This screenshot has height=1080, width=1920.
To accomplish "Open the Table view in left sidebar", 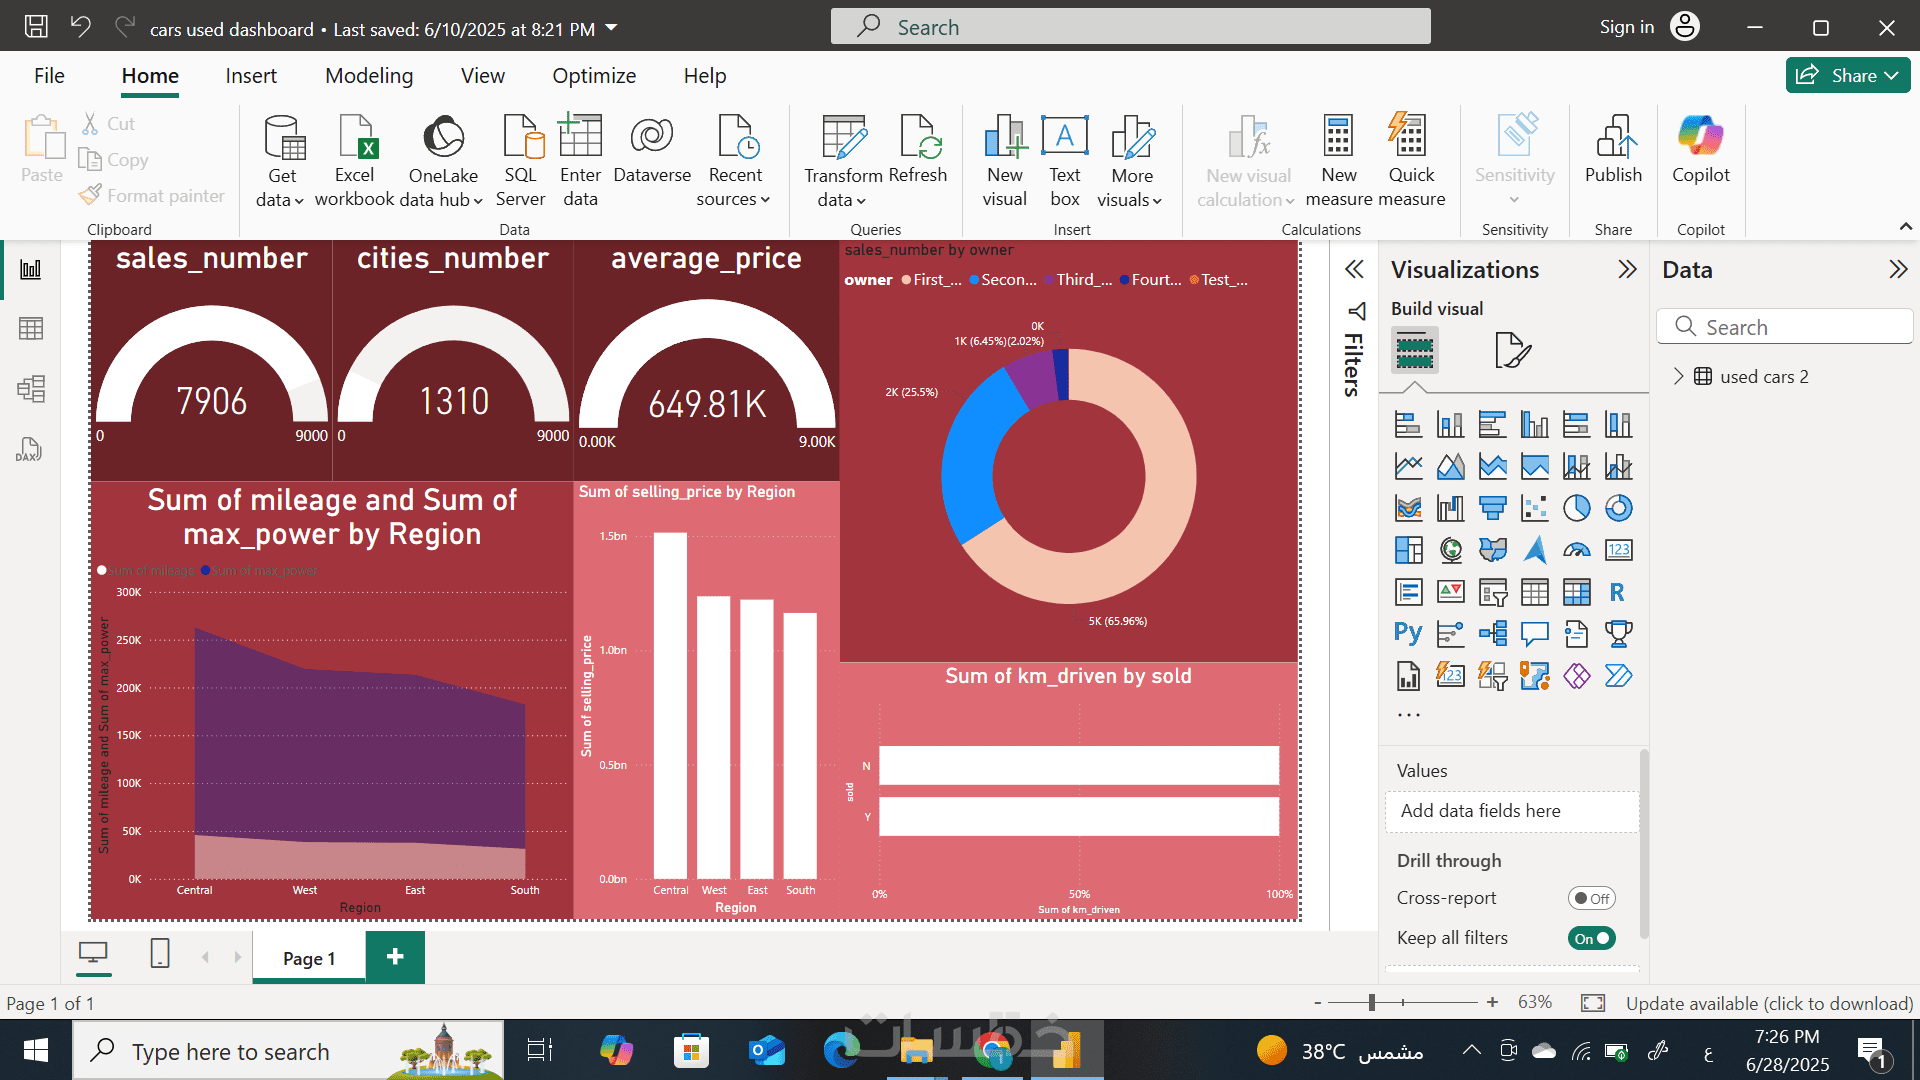I will tap(31, 329).
